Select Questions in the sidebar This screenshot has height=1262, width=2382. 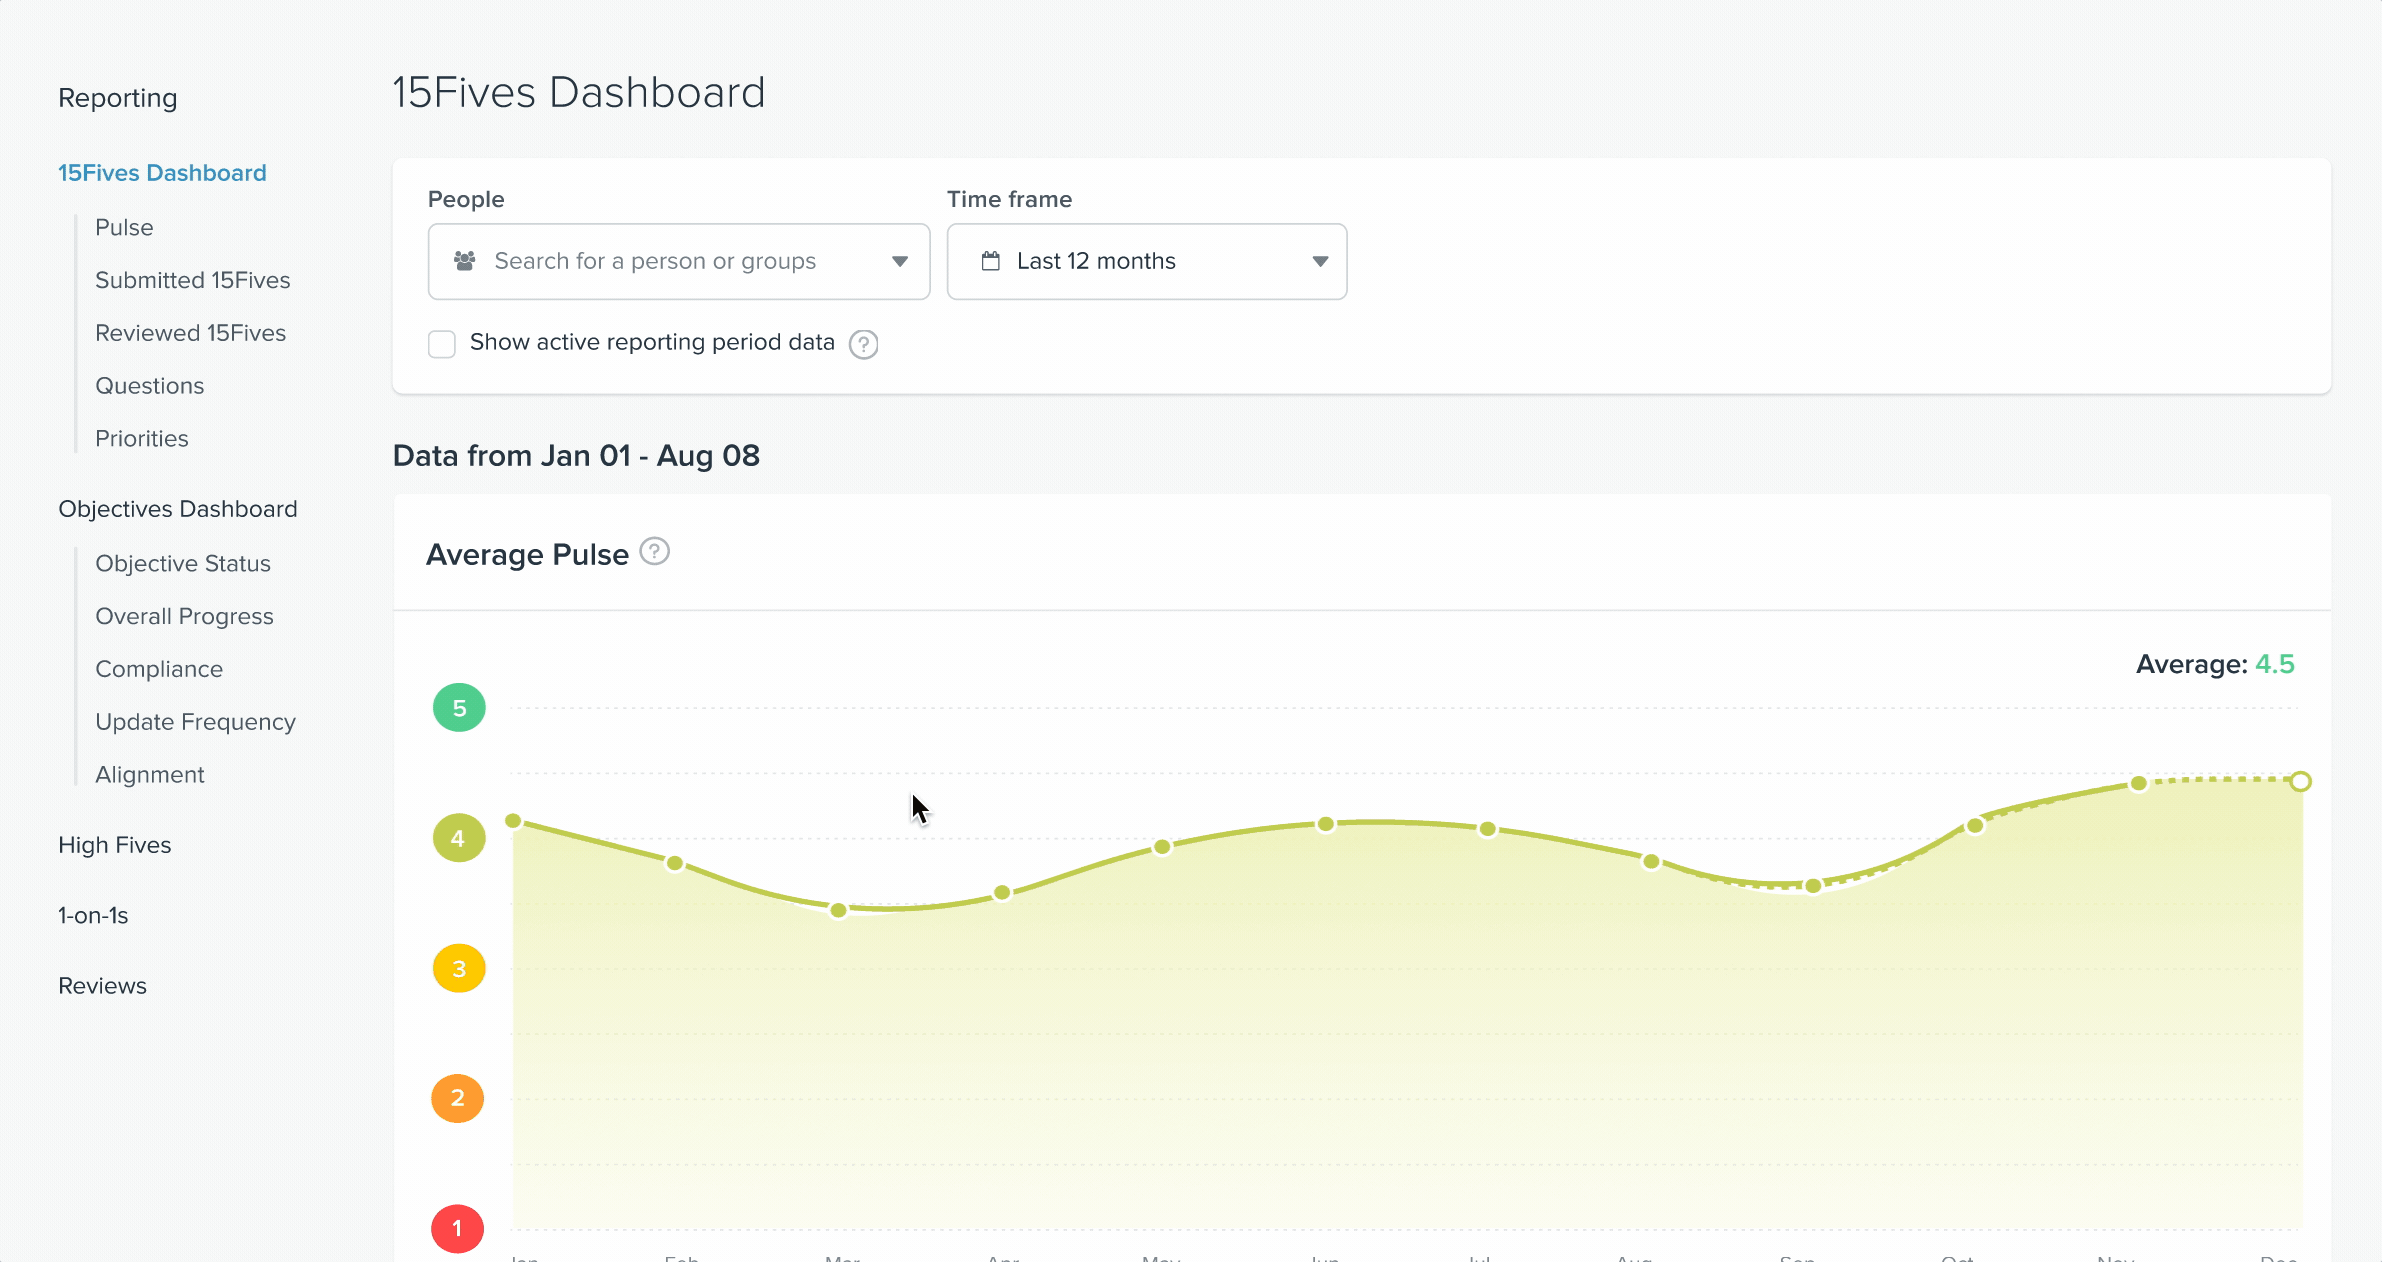click(x=150, y=386)
